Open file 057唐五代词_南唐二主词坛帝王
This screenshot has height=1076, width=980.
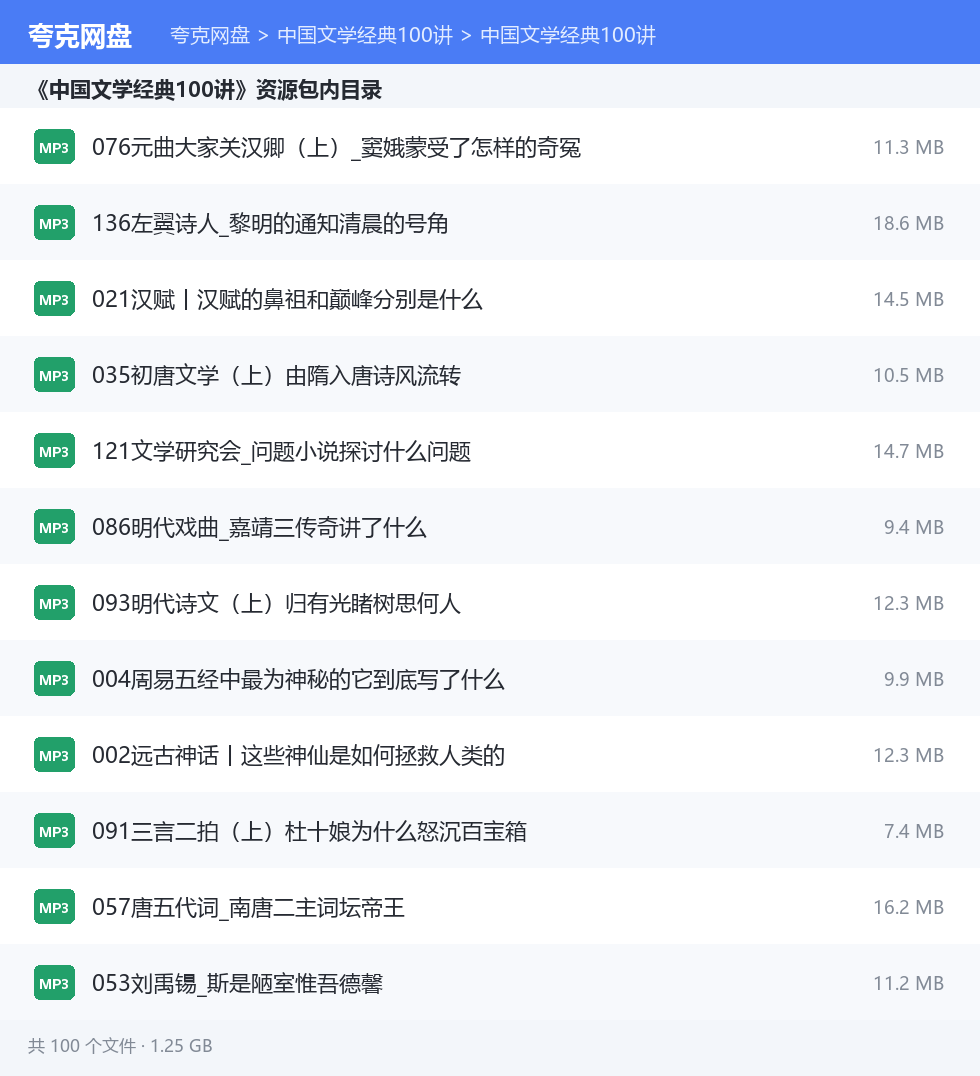pos(248,908)
